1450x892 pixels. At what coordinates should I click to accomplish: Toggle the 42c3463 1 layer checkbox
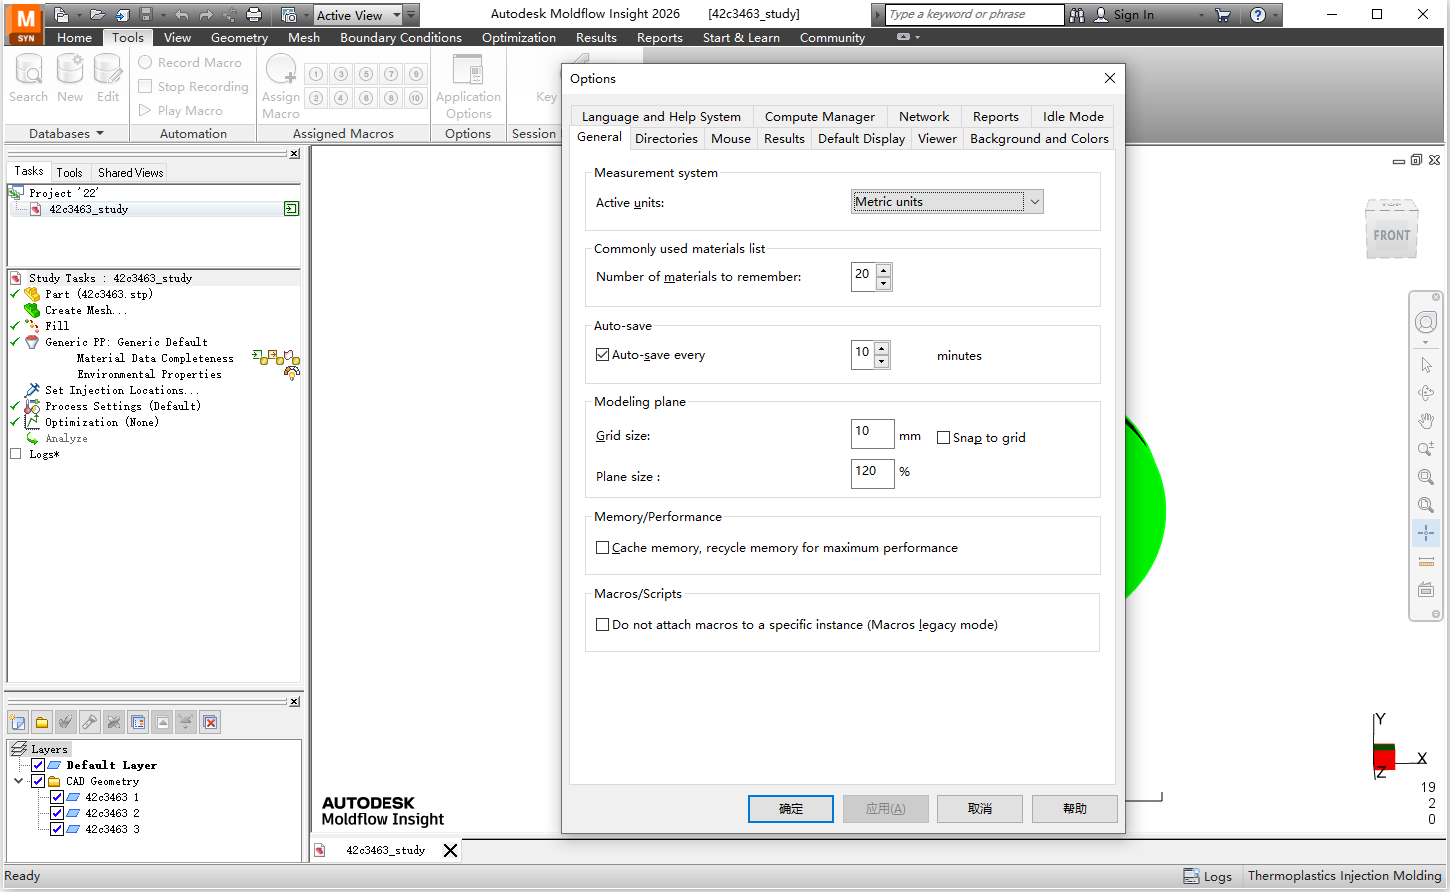click(57, 797)
